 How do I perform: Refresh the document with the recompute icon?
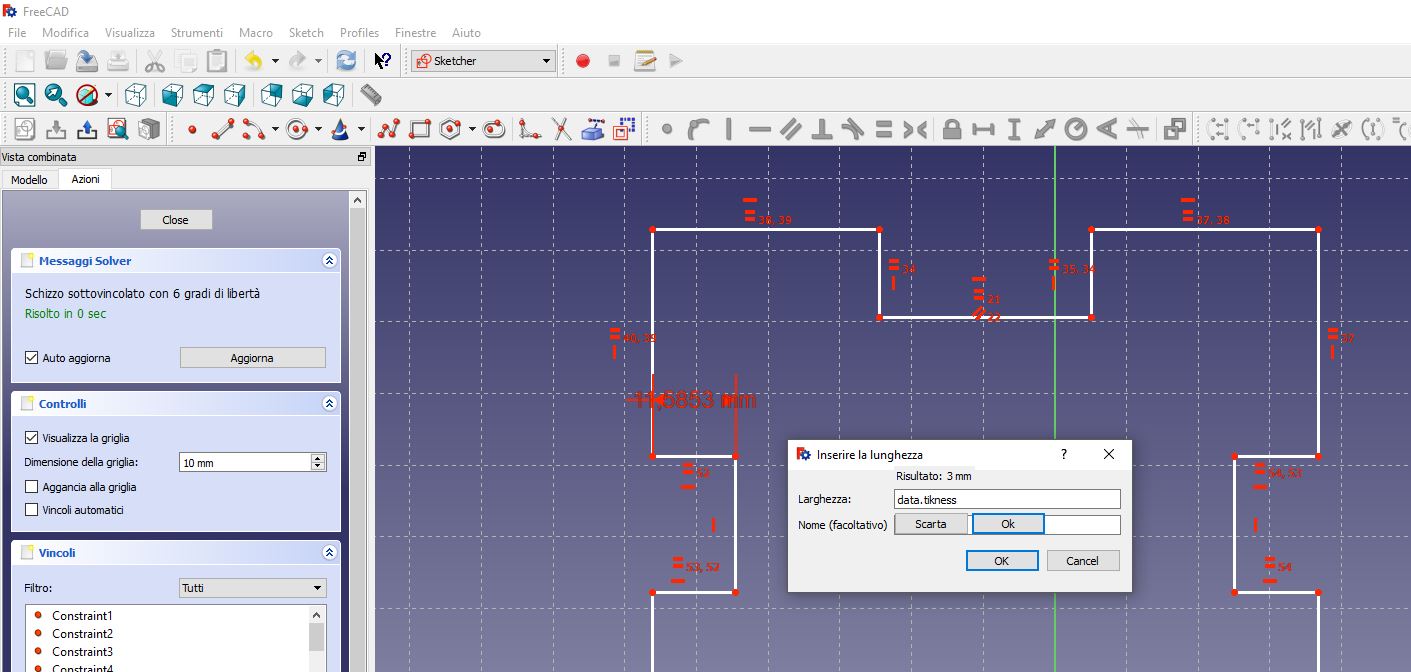(x=346, y=61)
